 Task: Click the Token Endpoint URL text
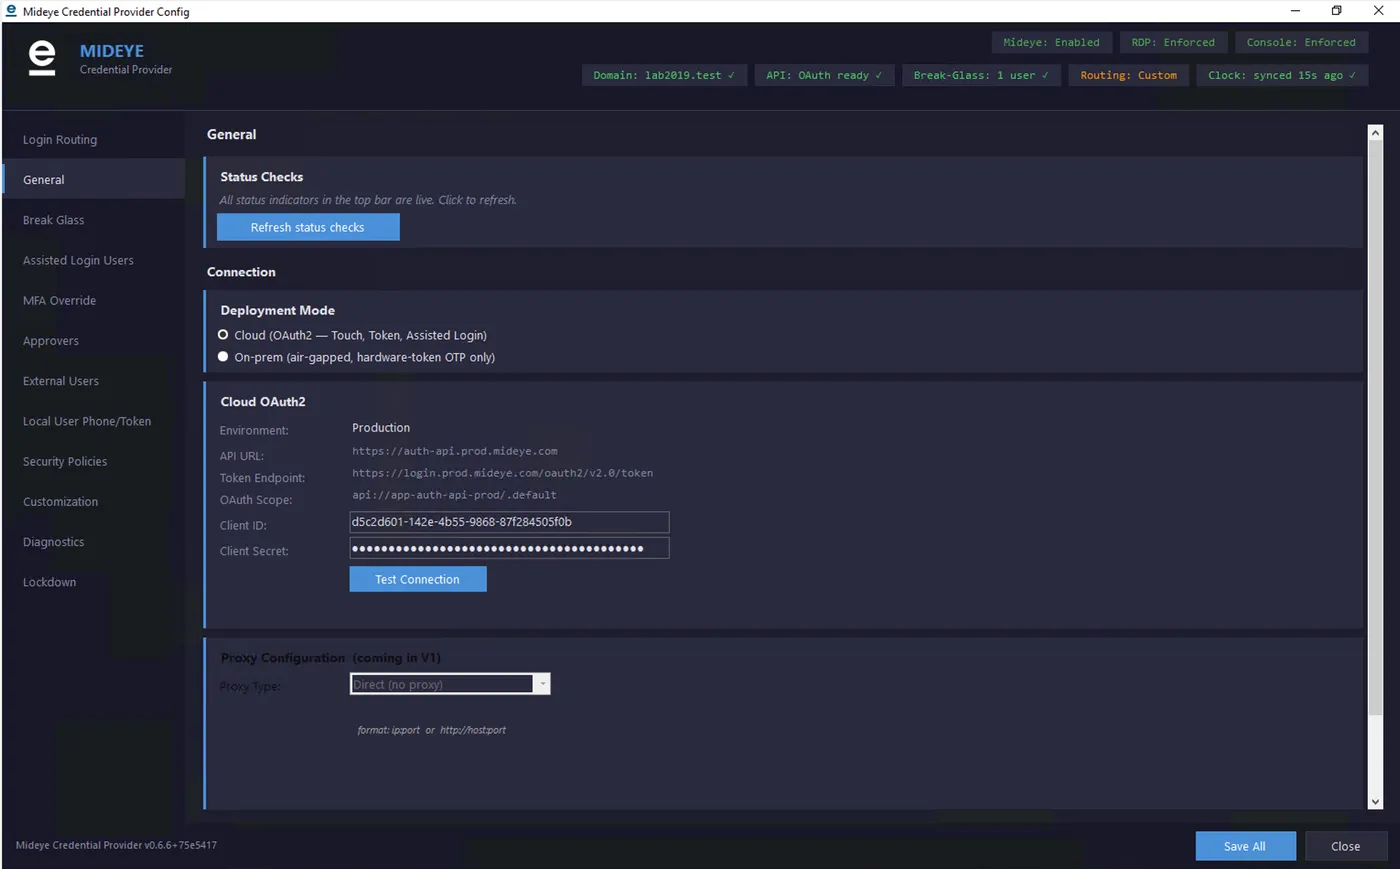coord(502,473)
